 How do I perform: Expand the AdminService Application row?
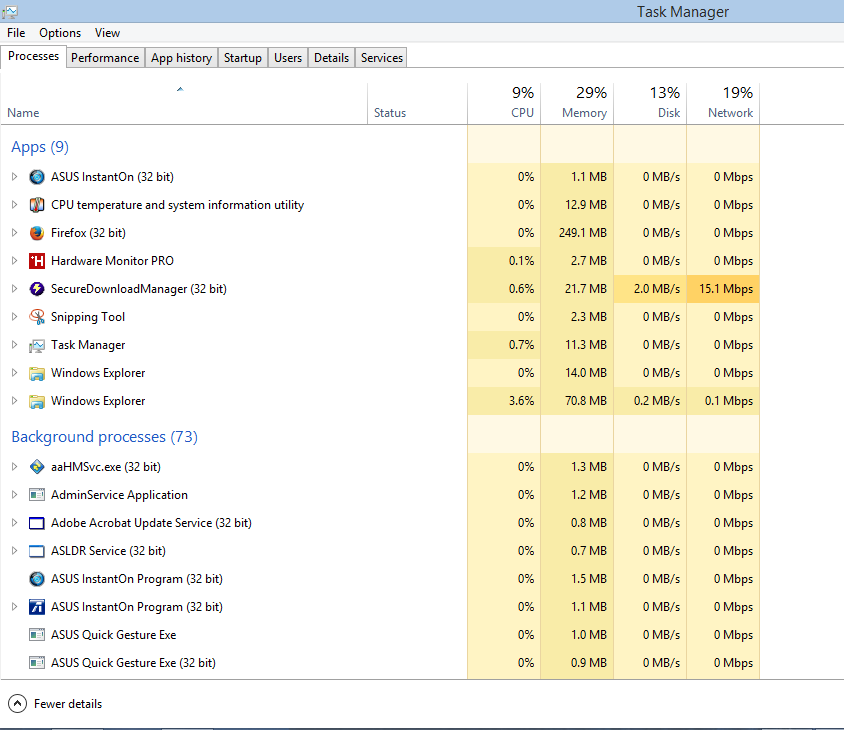[15, 495]
